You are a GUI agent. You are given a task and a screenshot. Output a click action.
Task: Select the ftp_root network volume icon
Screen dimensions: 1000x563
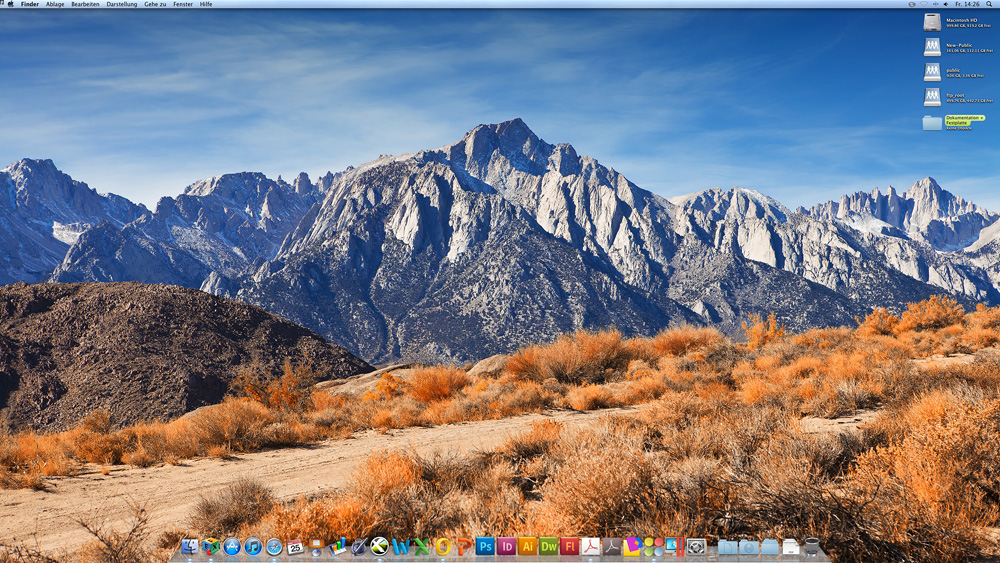pyautogui.click(x=932, y=96)
